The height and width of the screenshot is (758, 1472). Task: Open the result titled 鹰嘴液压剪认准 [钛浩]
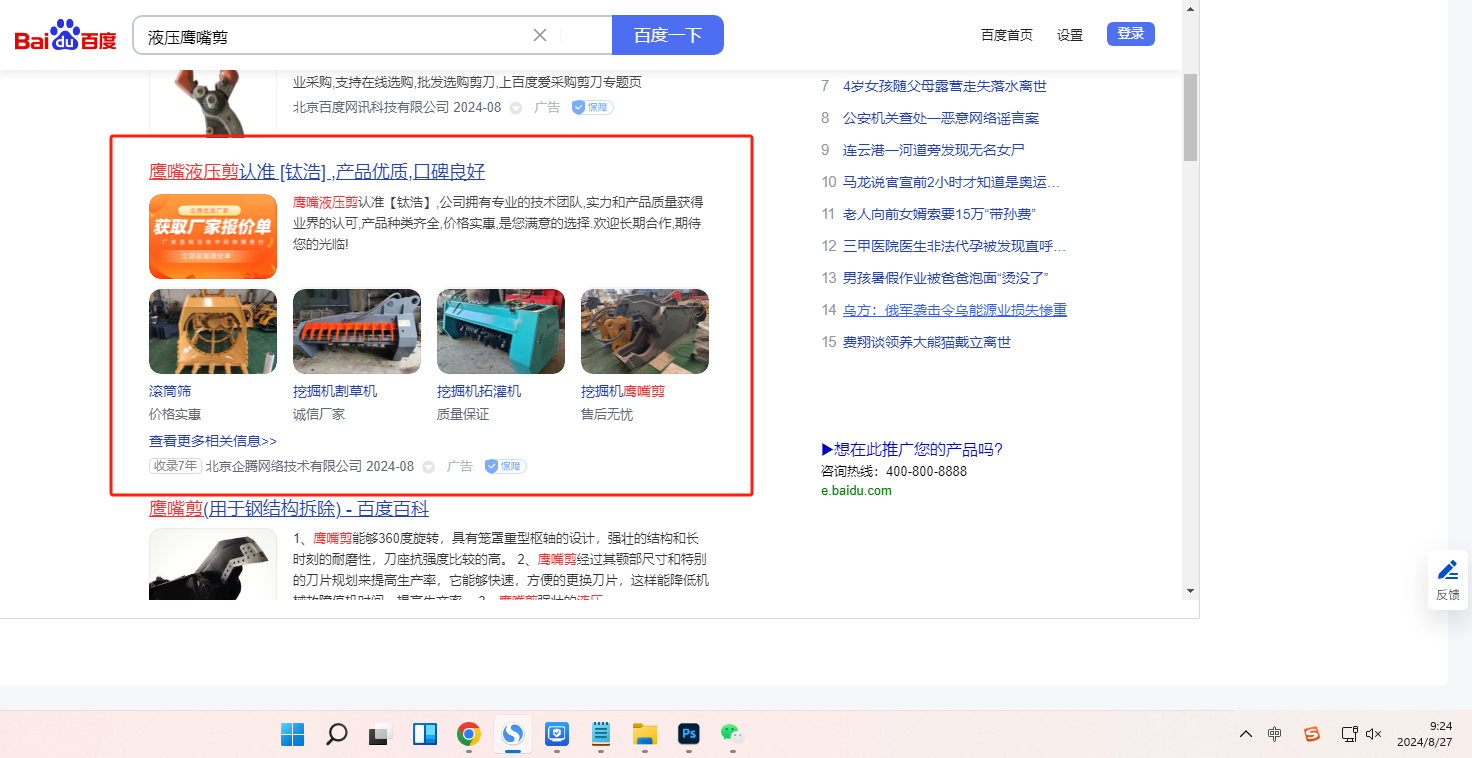point(317,171)
